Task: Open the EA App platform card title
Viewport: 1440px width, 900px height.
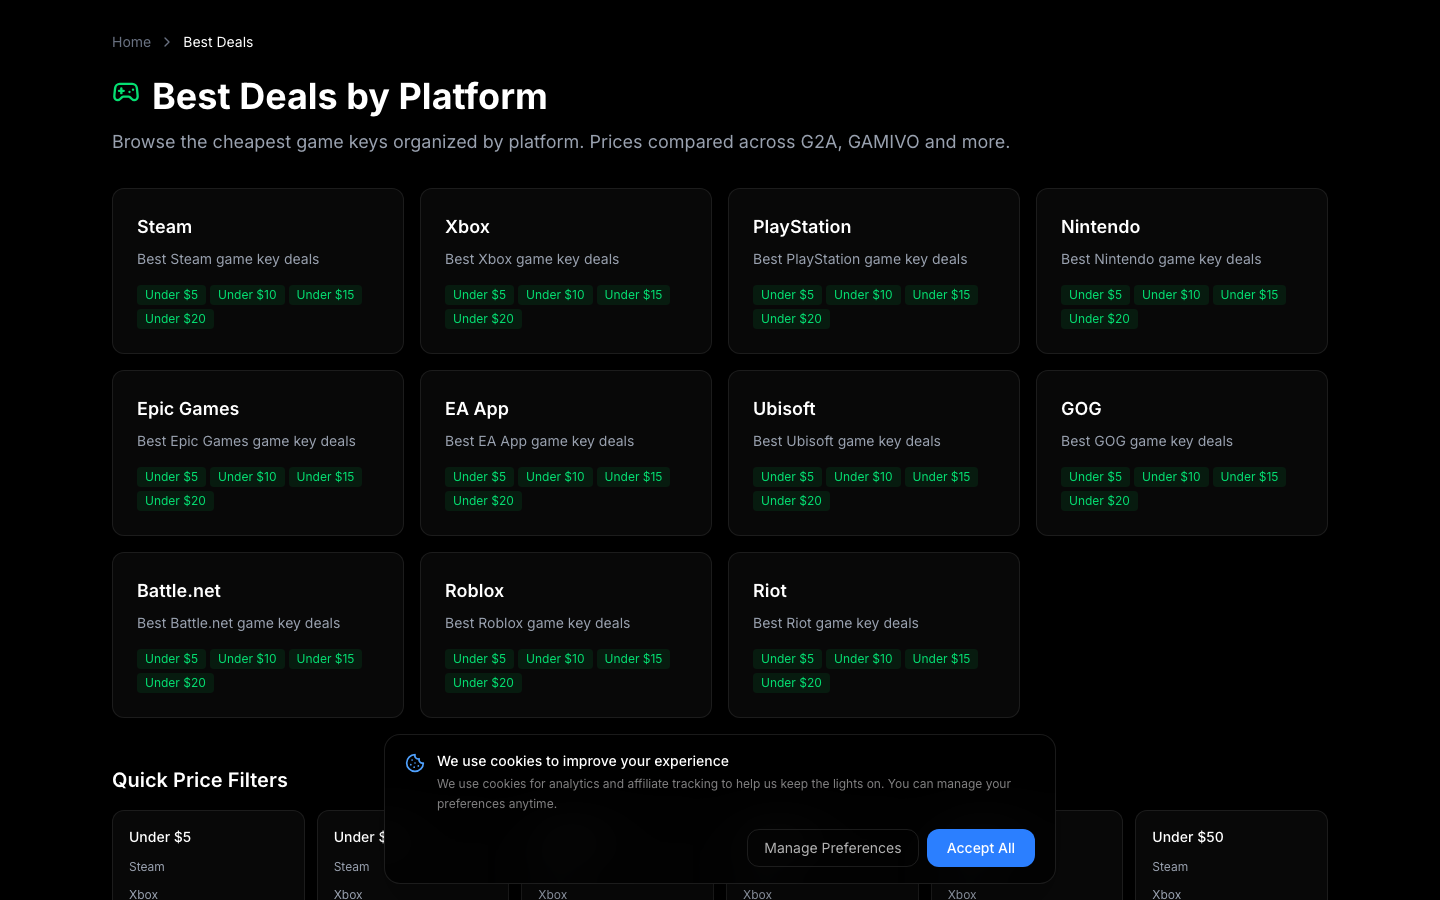Action: click(x=477, y=409)
